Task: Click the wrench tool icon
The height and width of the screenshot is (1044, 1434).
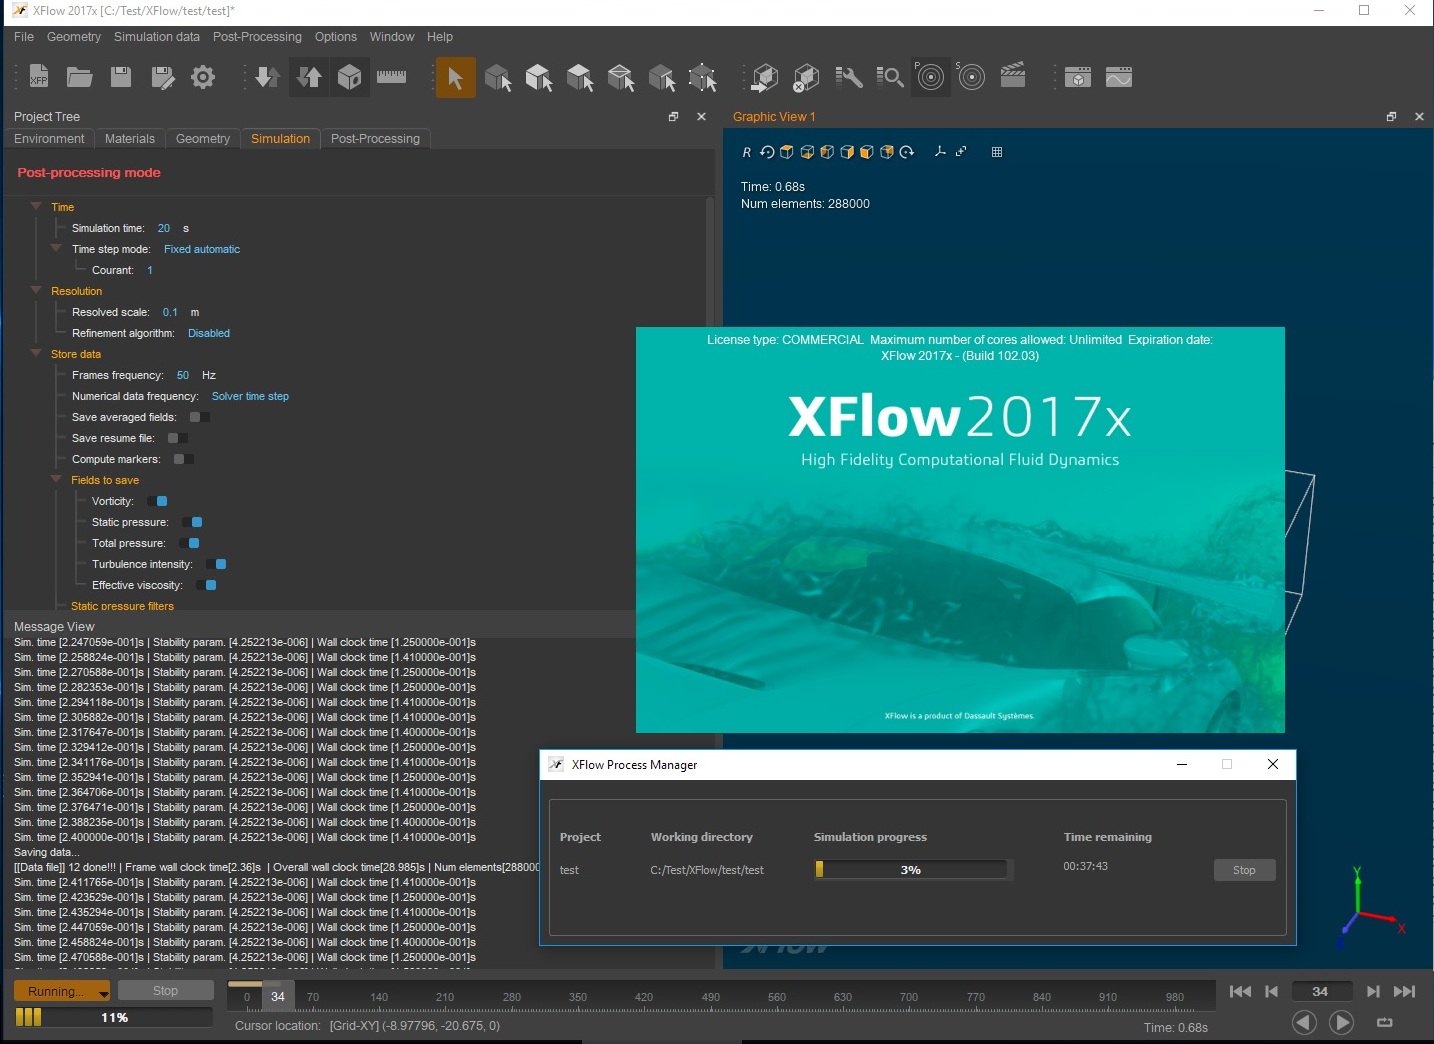Action: click(x=849, y=77)
